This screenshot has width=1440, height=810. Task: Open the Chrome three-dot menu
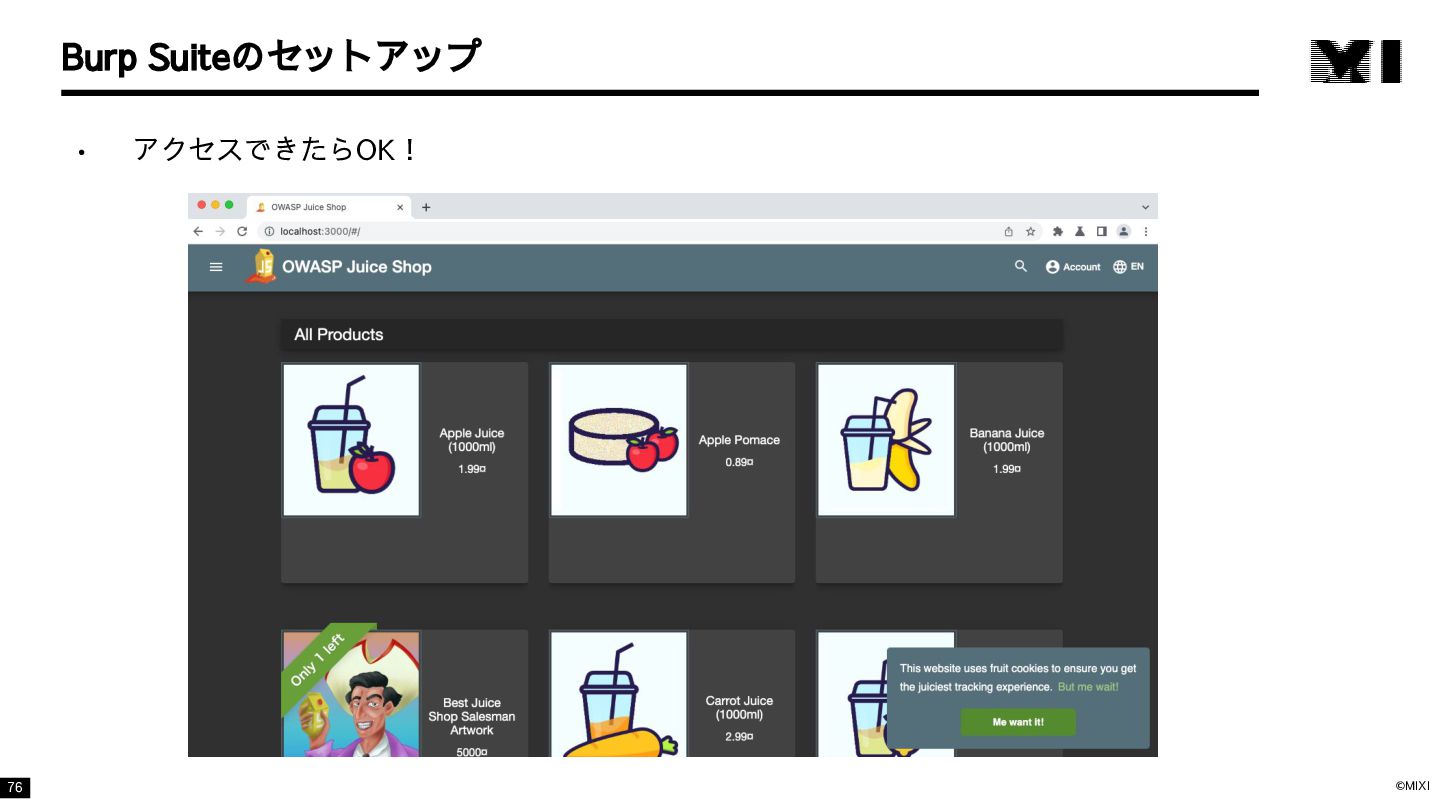pos(1146,231)
